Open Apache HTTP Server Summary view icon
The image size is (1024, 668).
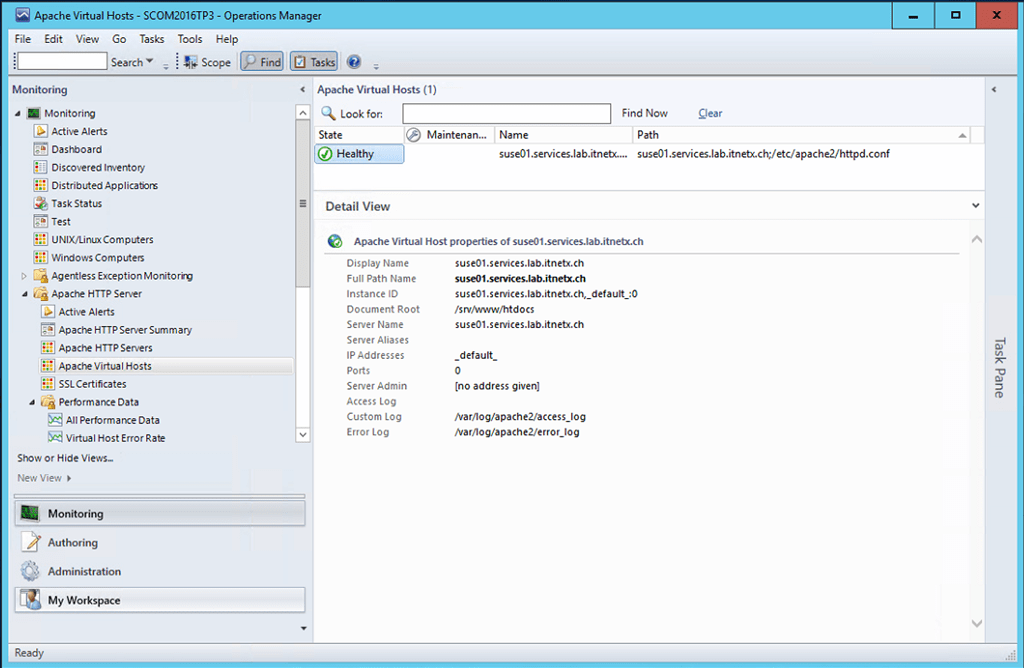(48, 330)
